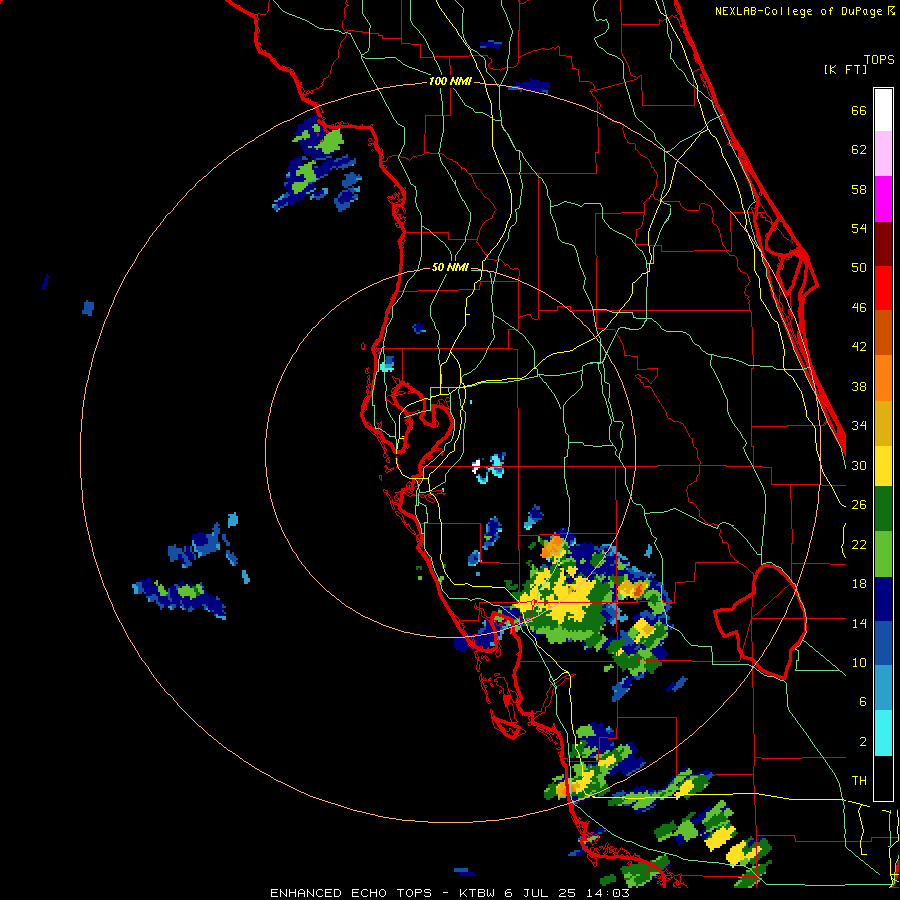This screenshot has height=900, width=900.
Task: Select the navy blue legend band
Action: pyautogui.click(x=883, y=599)
